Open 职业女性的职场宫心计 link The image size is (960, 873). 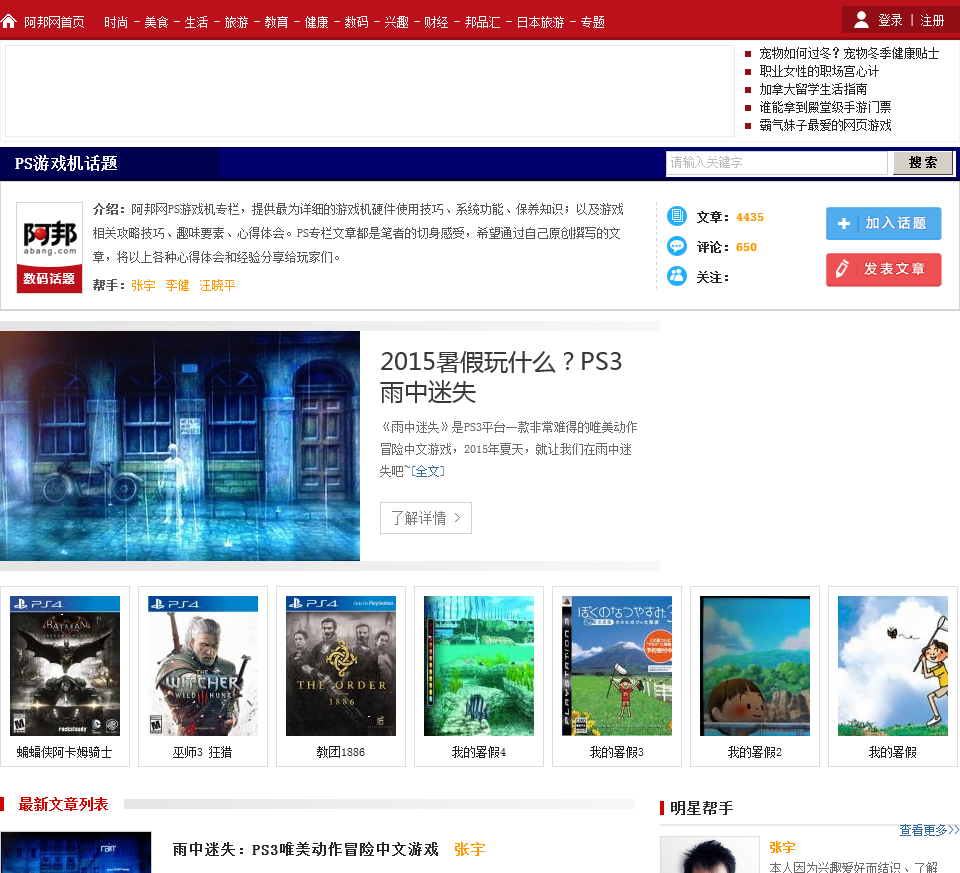coord(819,72)
